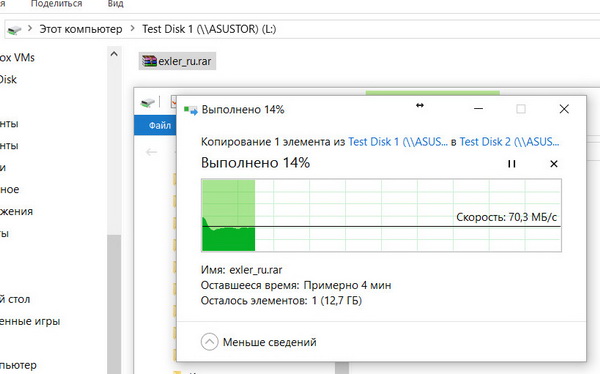Open the Test Disk 2 destination link

point(509,142)
